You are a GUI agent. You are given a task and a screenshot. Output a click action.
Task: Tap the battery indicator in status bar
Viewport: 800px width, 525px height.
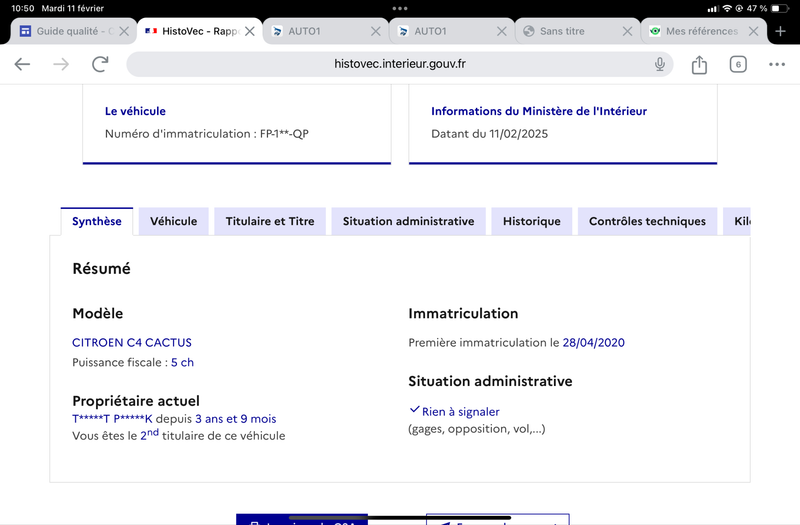[780, 8]
